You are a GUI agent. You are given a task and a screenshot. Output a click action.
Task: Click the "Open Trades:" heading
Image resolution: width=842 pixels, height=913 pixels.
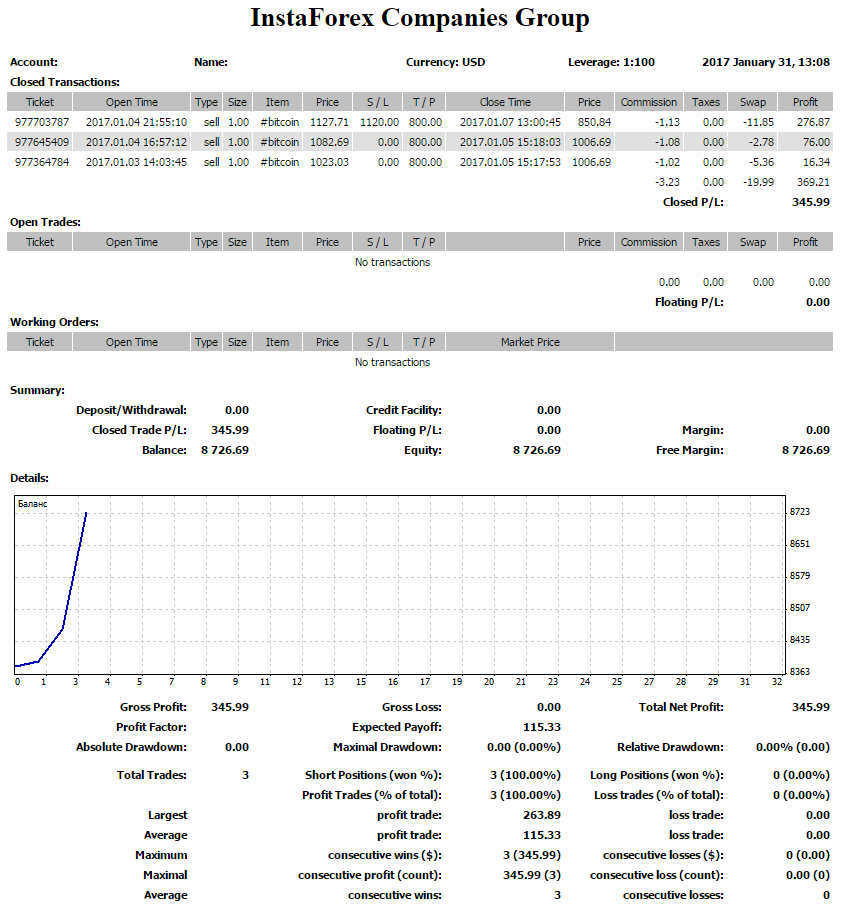pos(45,222)
